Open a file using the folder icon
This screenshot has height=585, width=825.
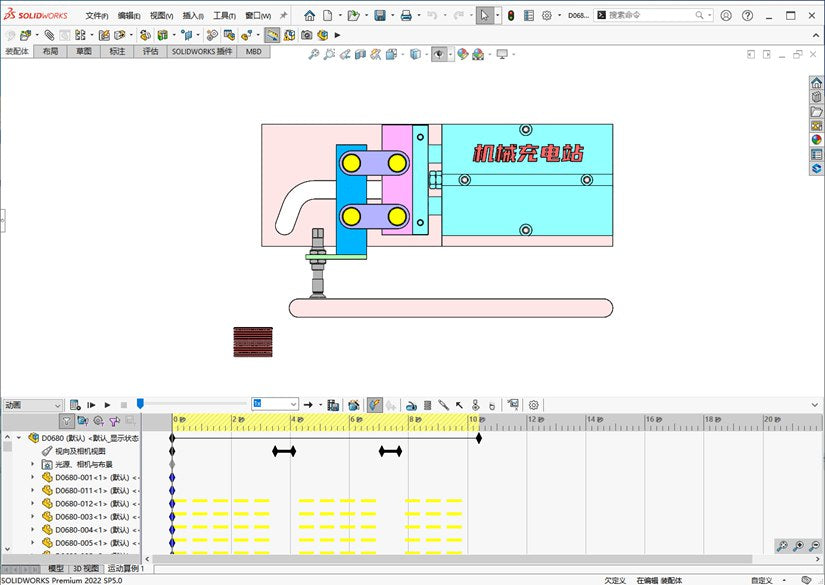click(x=354, y=16)
